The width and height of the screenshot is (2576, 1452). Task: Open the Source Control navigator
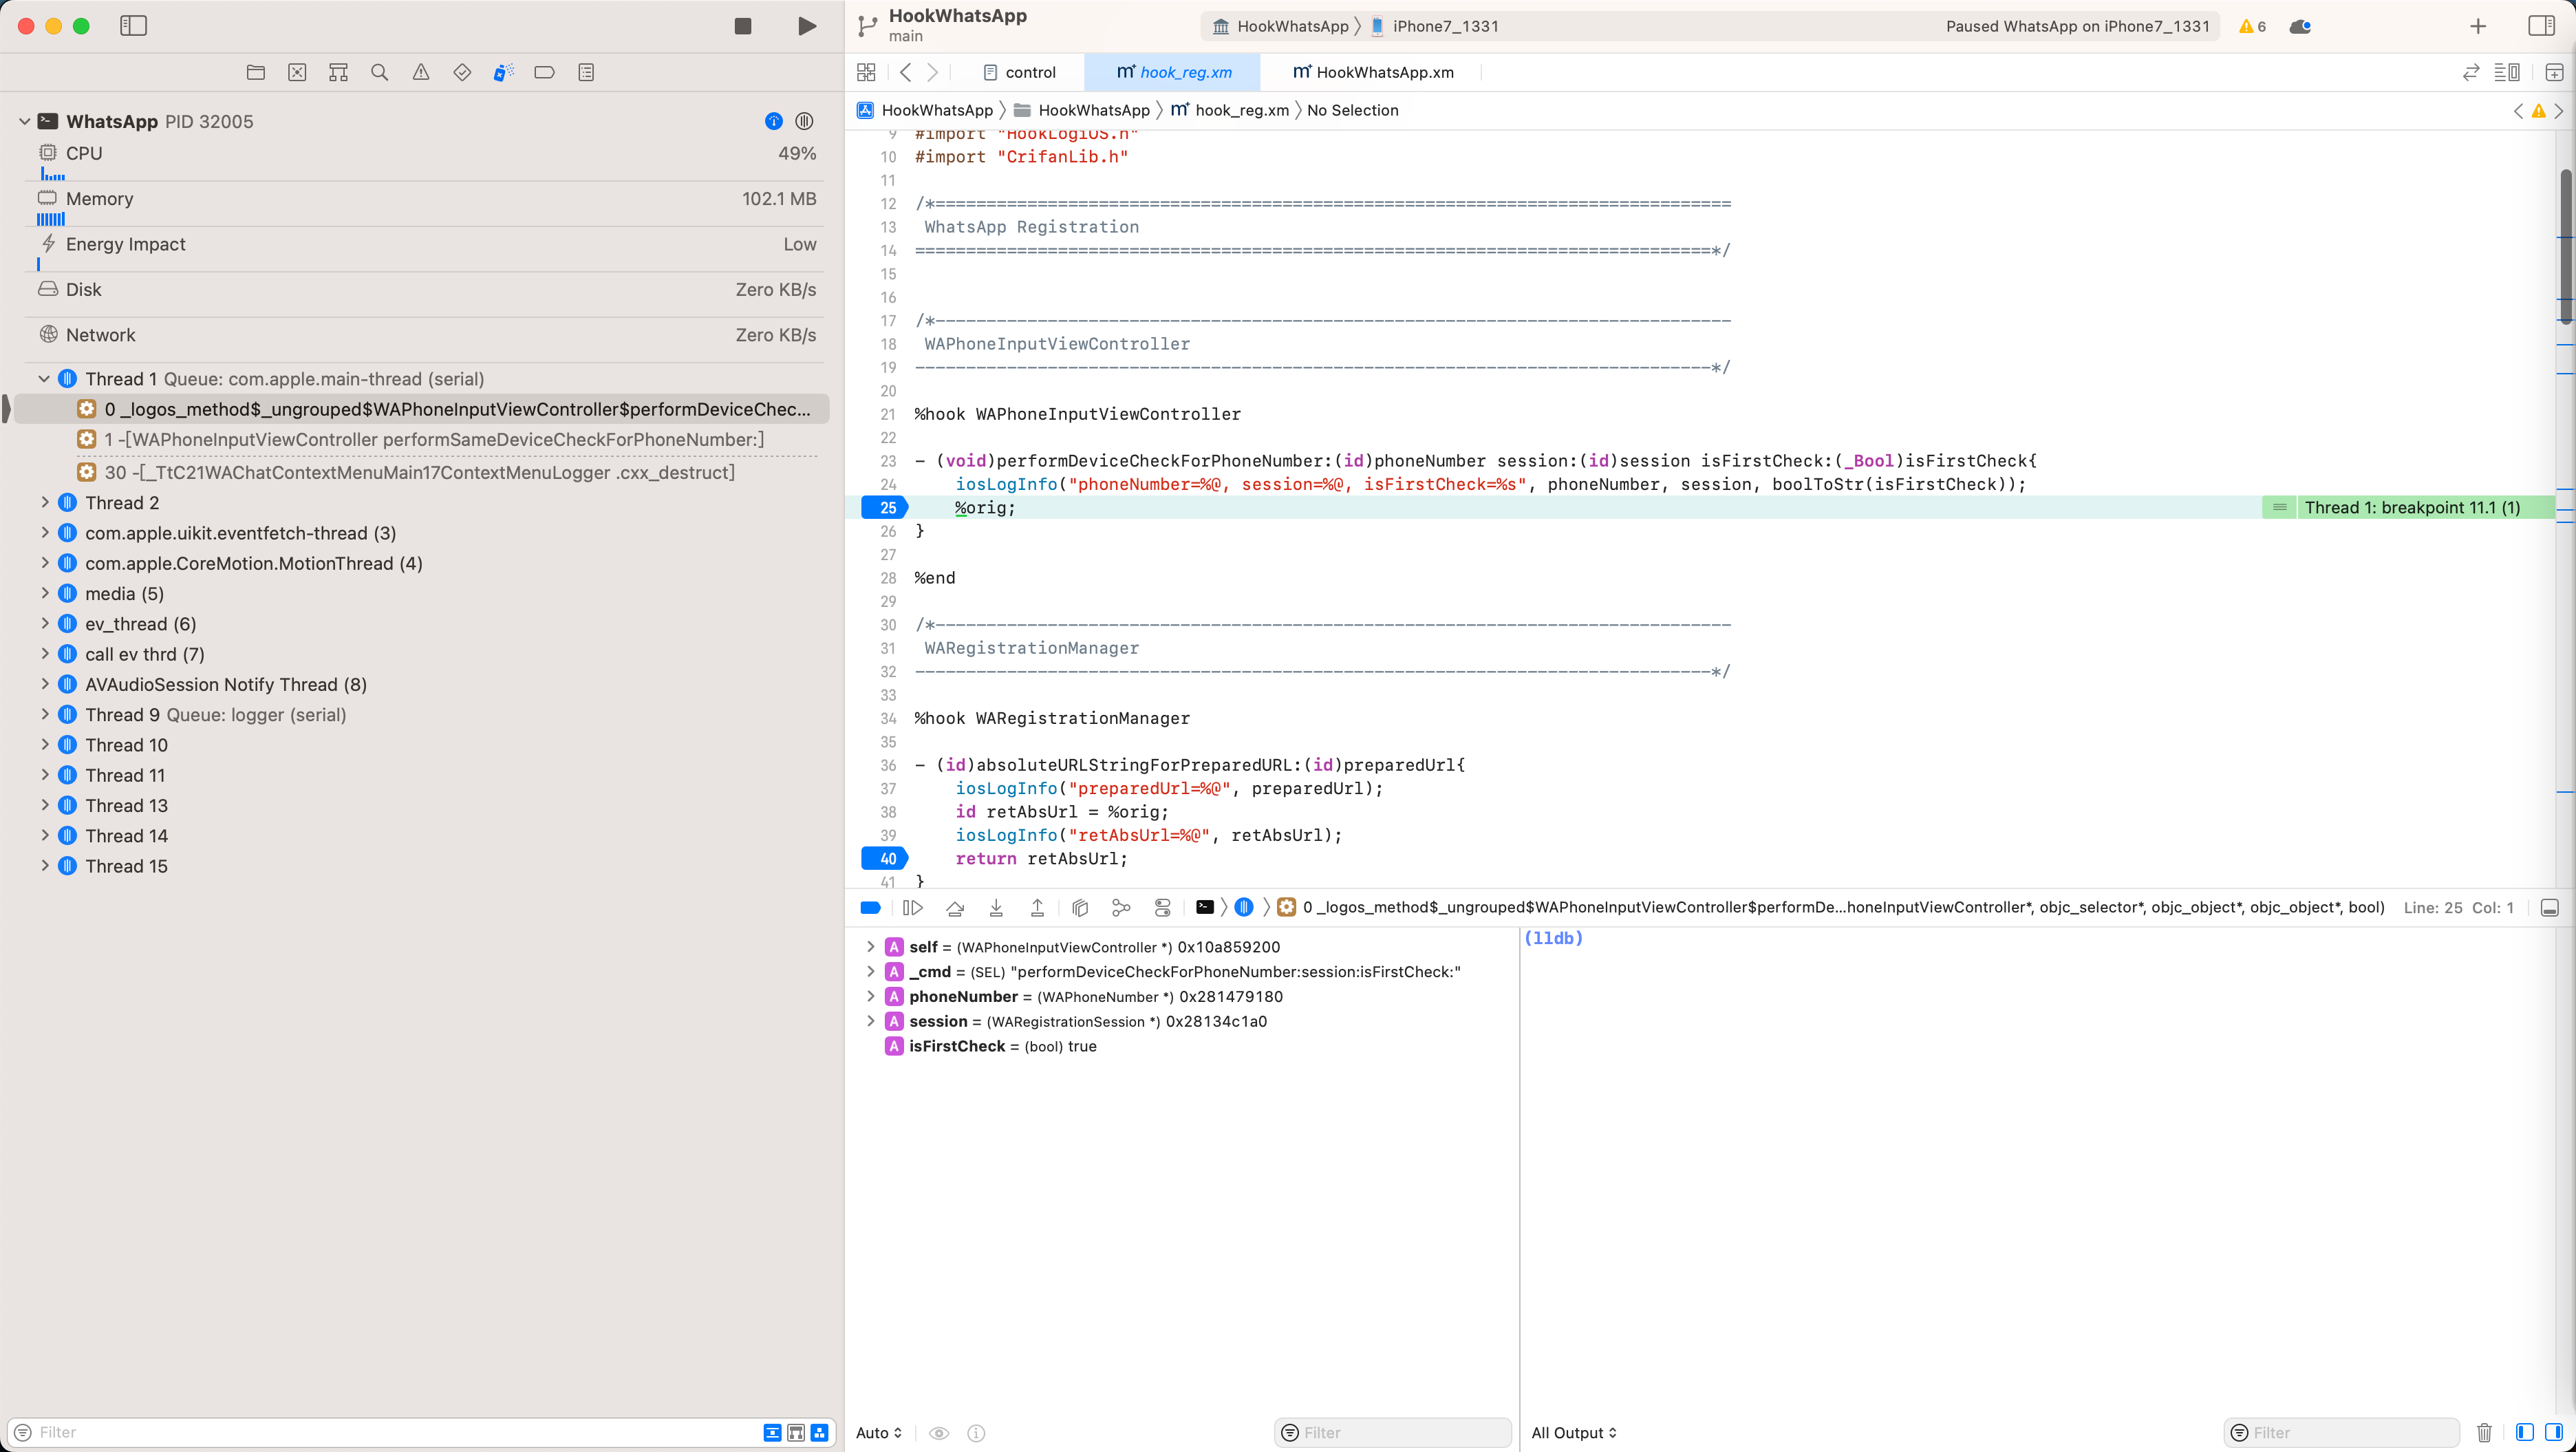click(x=297, y=72)
